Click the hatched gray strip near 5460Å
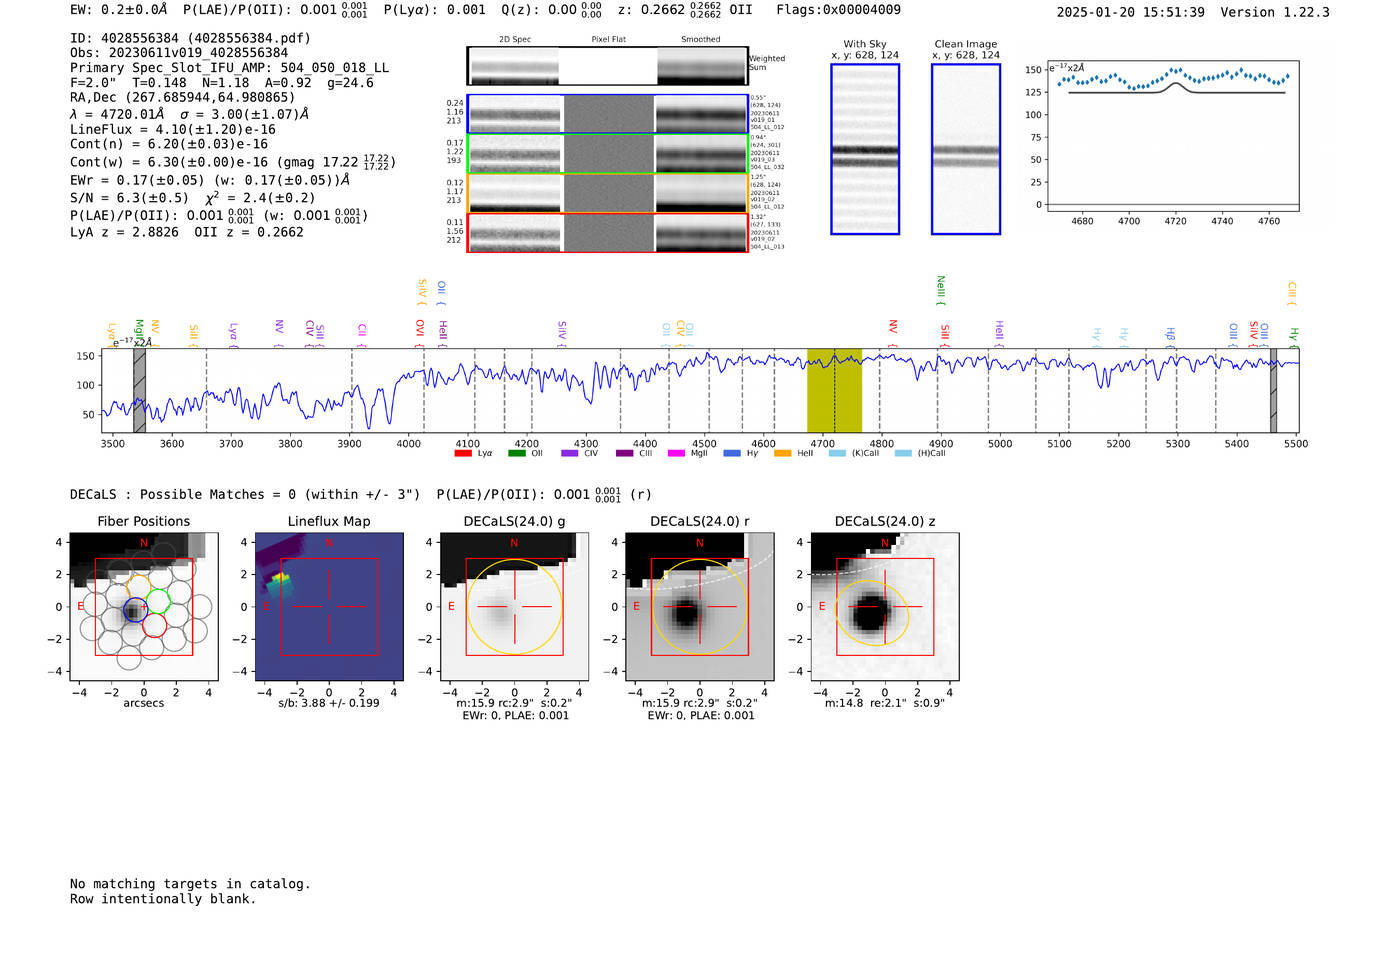 tap(1274, 390)
